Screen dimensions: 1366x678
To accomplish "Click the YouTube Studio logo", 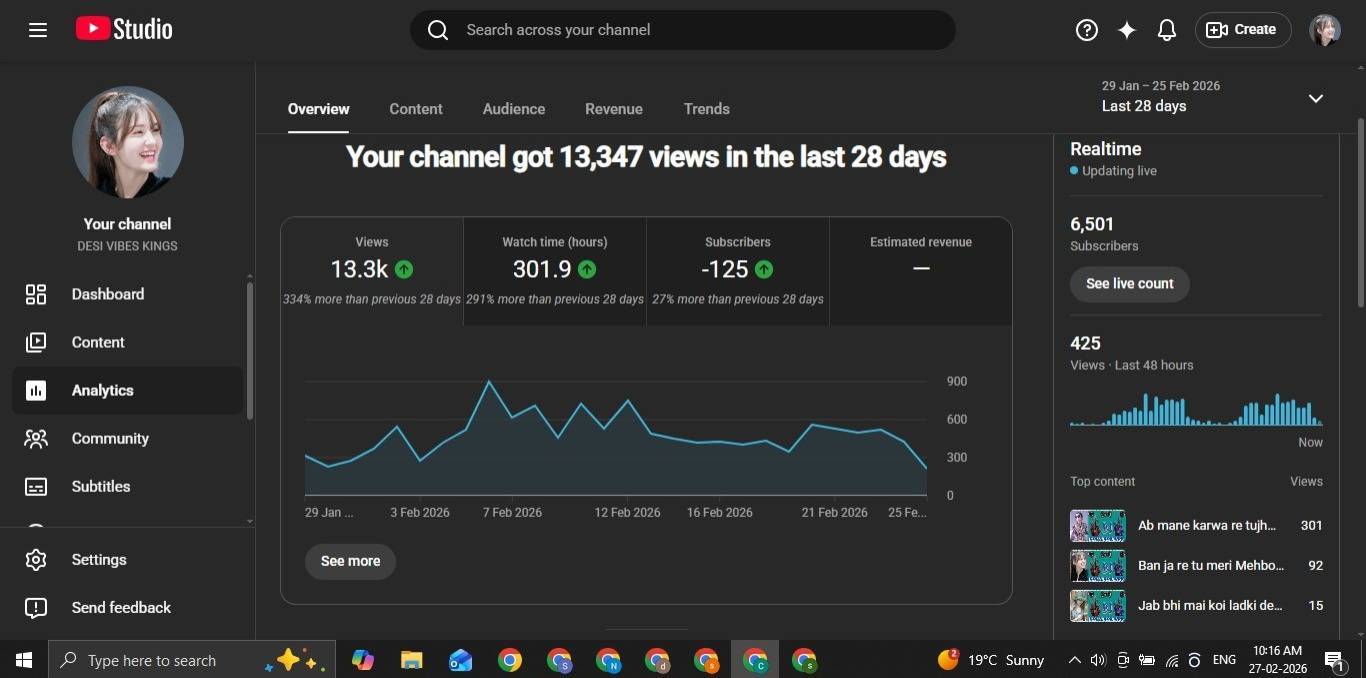I will (x=124, y=30).
